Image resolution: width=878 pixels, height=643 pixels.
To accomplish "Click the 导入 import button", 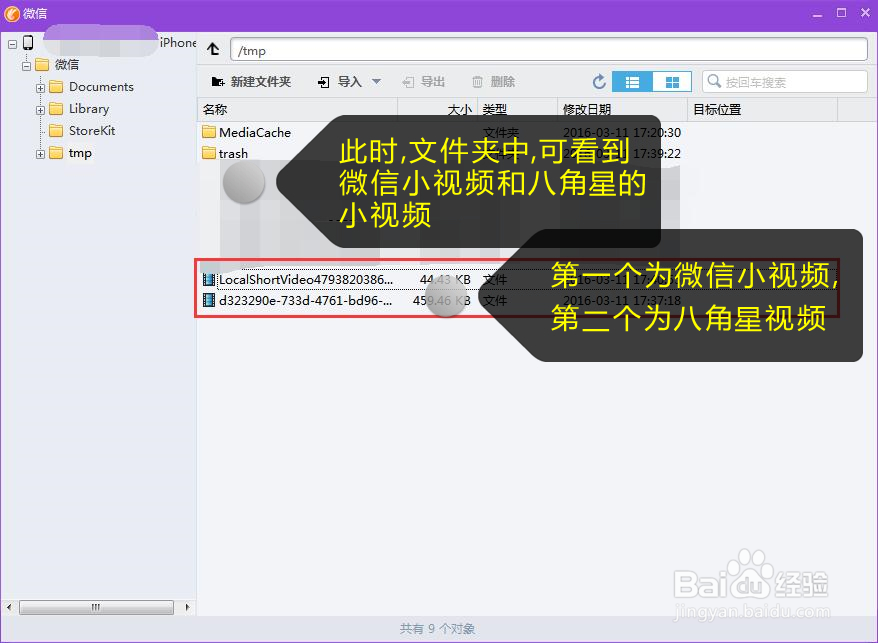I will coord(340,82).
